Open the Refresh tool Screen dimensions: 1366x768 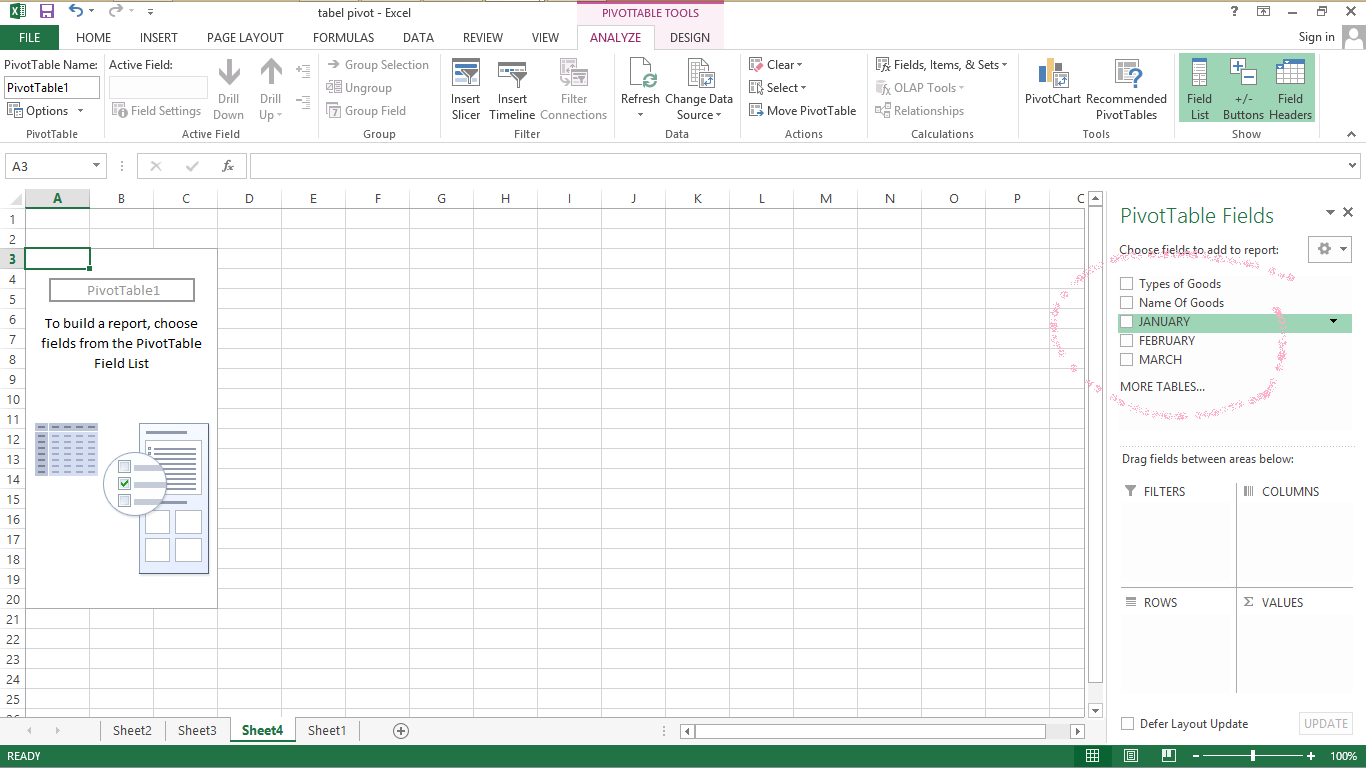coord(640,87)
